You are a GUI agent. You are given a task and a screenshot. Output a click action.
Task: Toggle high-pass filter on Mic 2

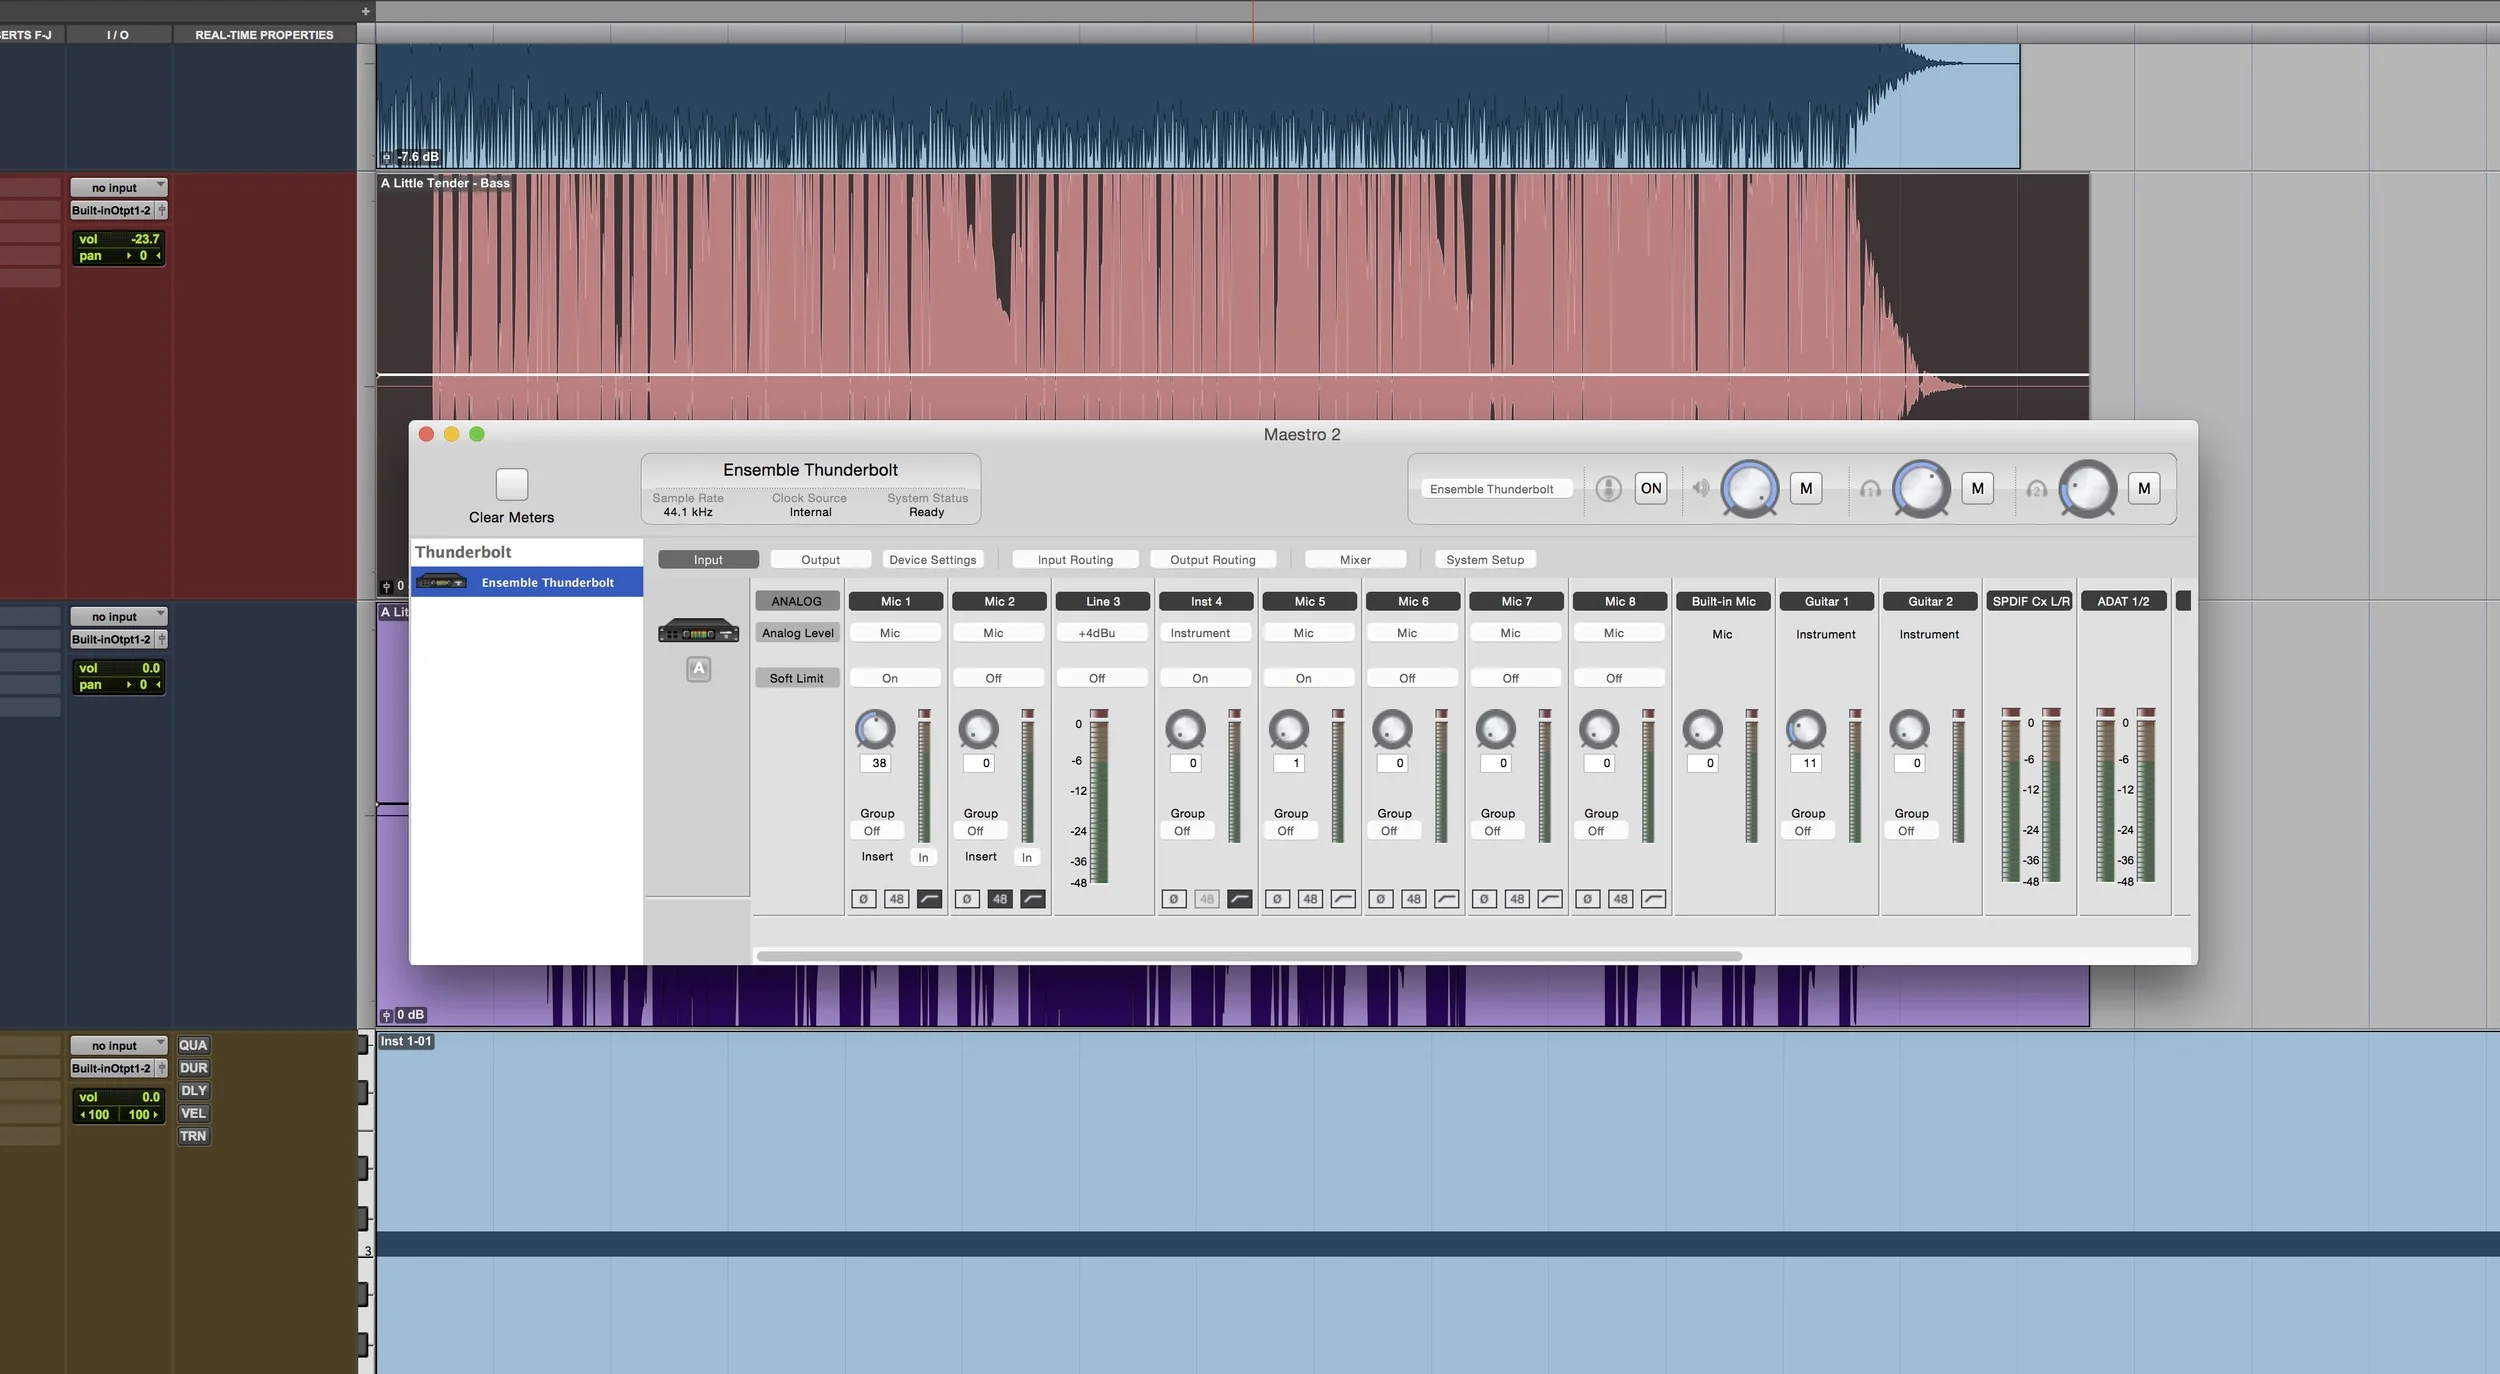1033,899
